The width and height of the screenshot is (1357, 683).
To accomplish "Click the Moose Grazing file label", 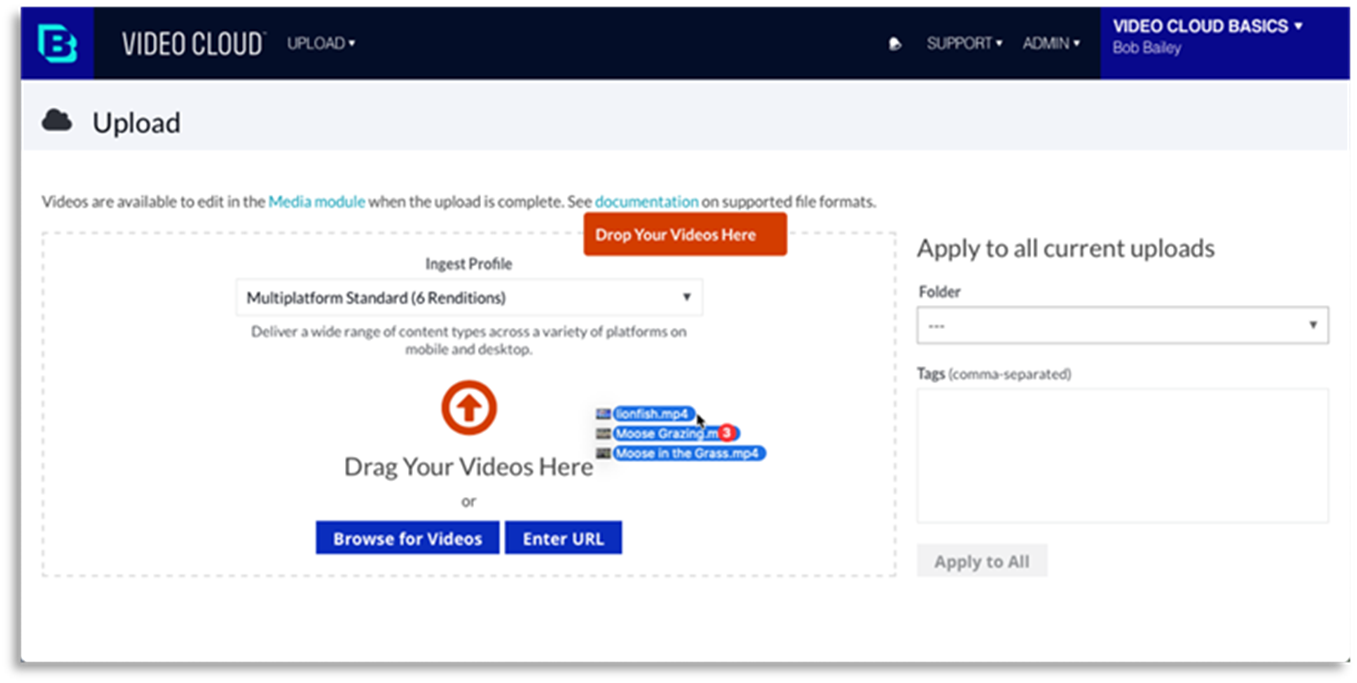I will point(665,434).
